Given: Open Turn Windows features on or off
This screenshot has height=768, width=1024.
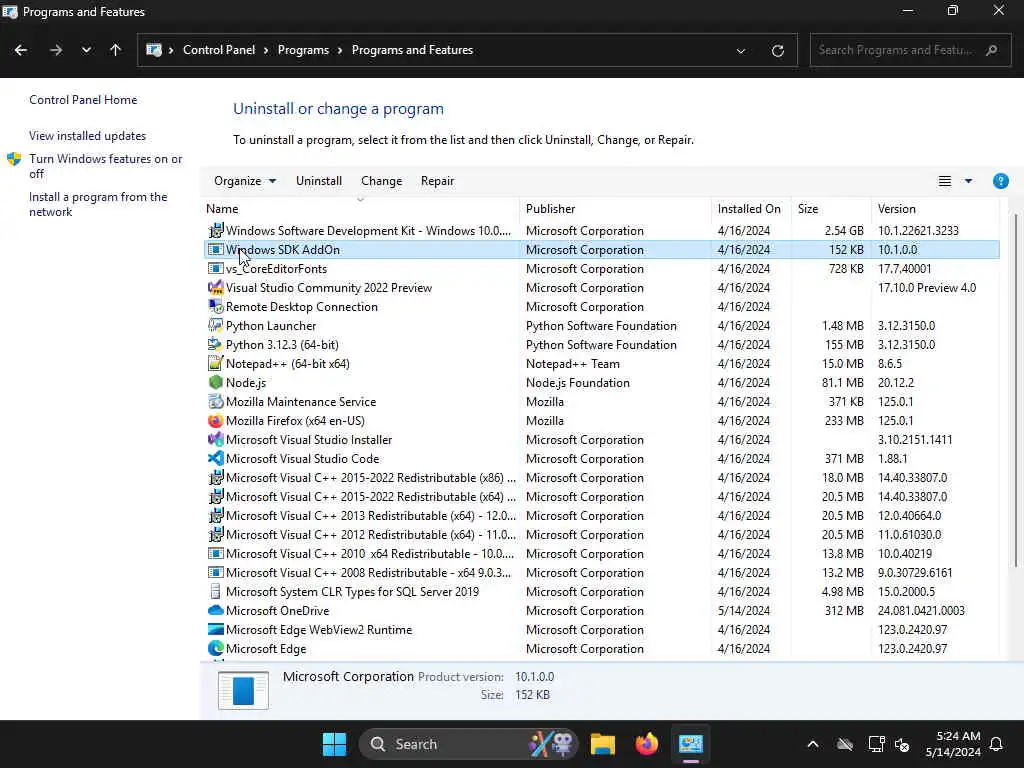Looking at the screenshot, I should point(106,166).
